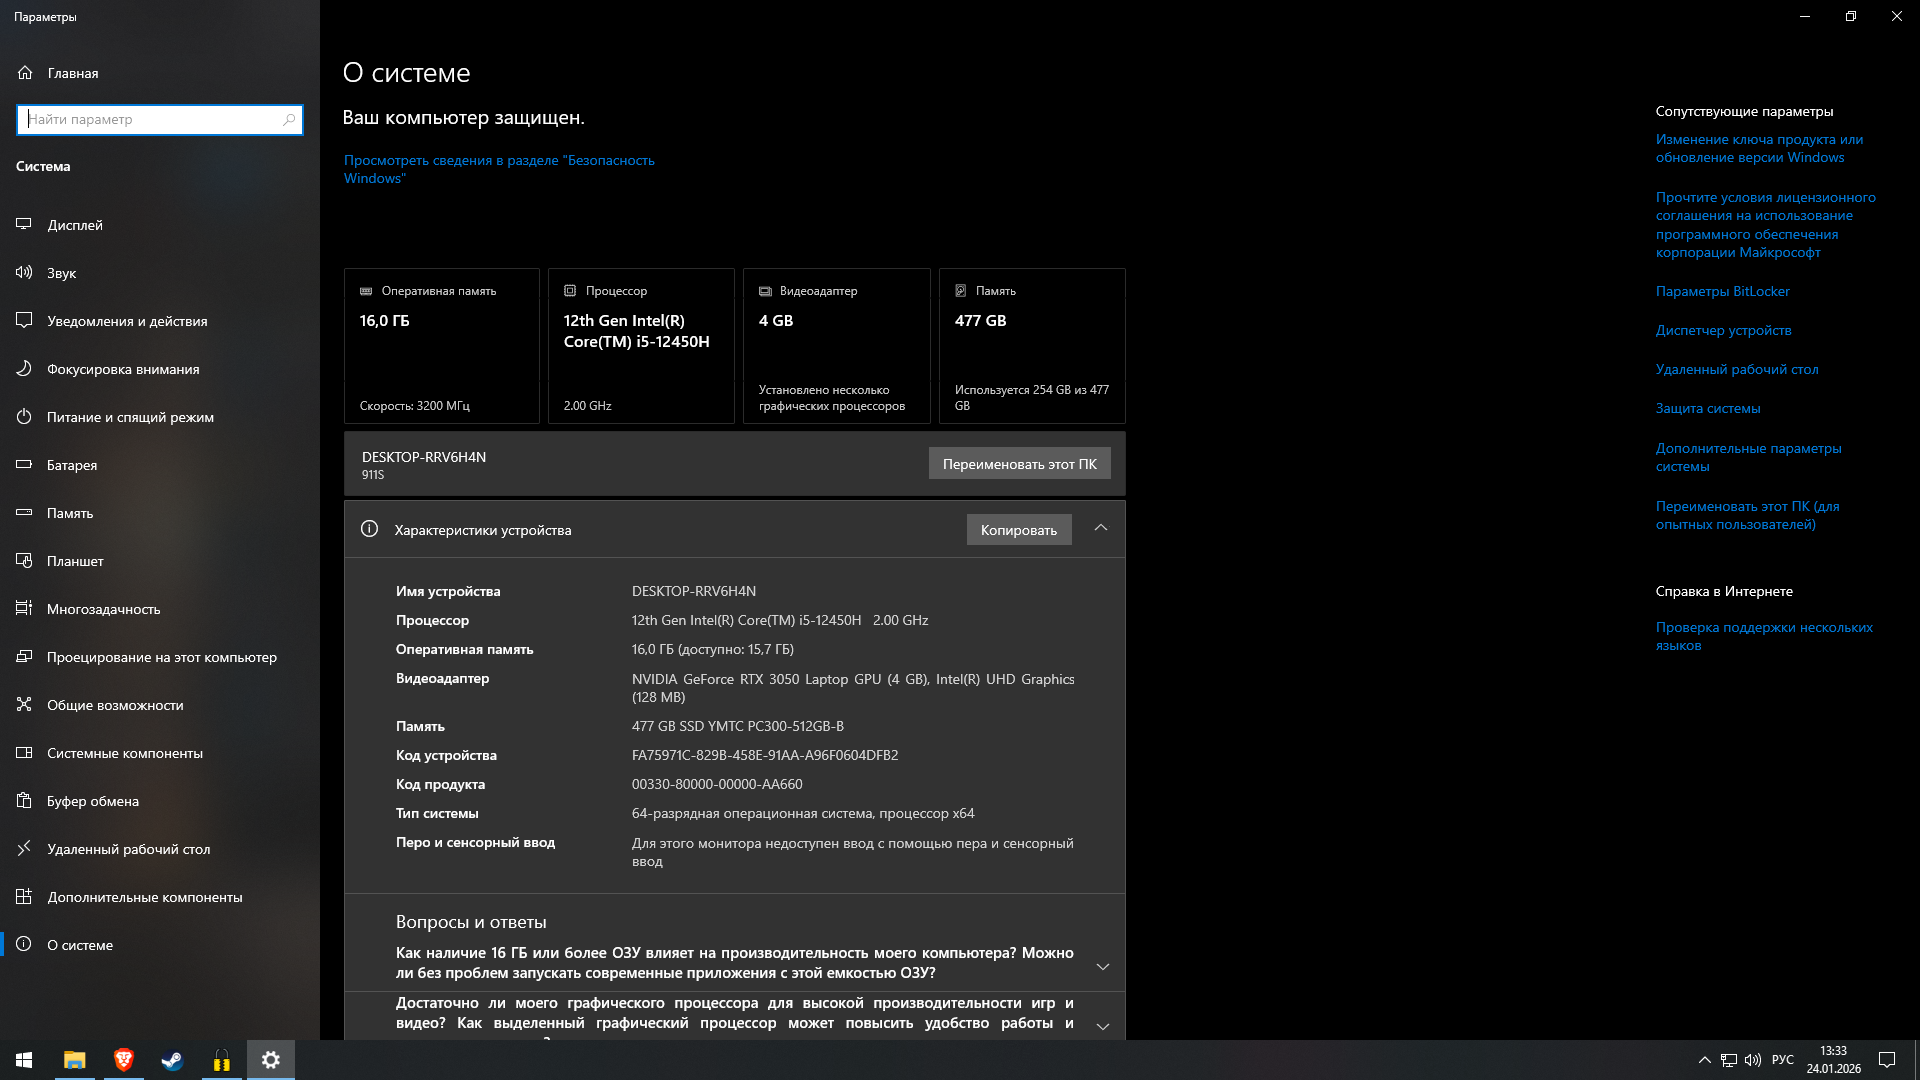Open Steam from the taskbar
Screen dimensions: 1920x1080
pos(172,1060)
